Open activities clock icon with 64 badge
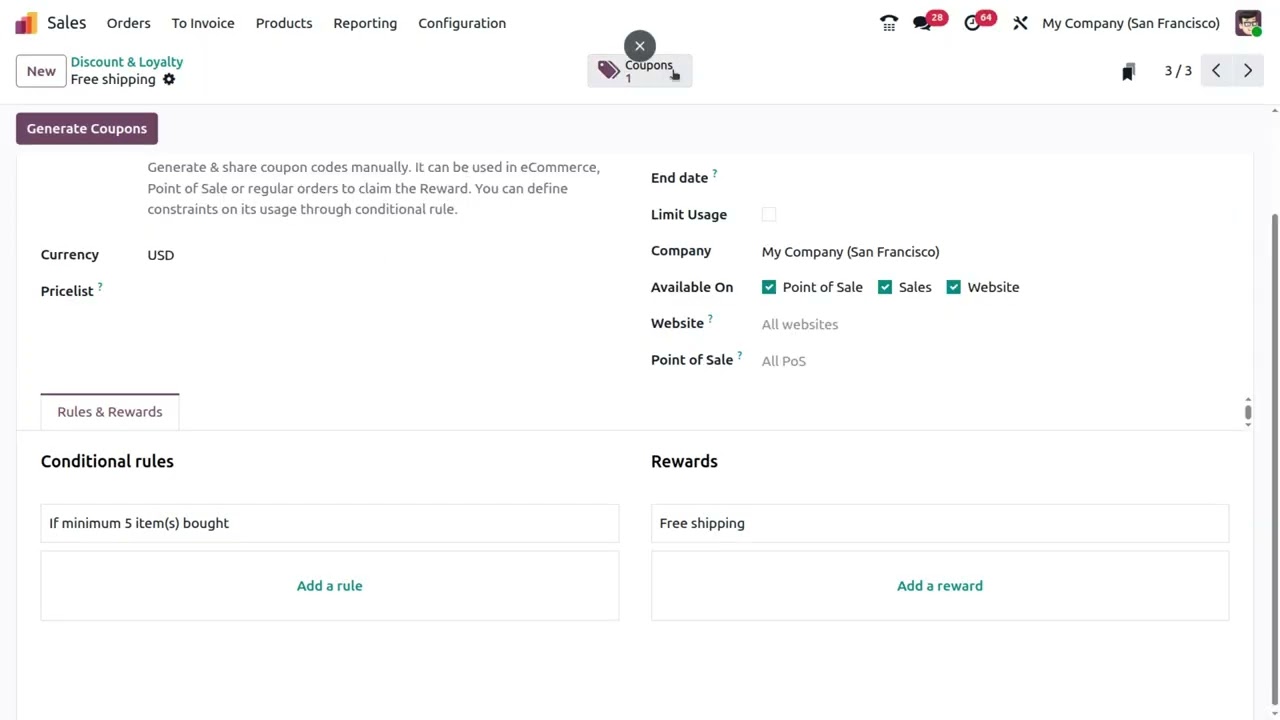 (x=972, y=23)
